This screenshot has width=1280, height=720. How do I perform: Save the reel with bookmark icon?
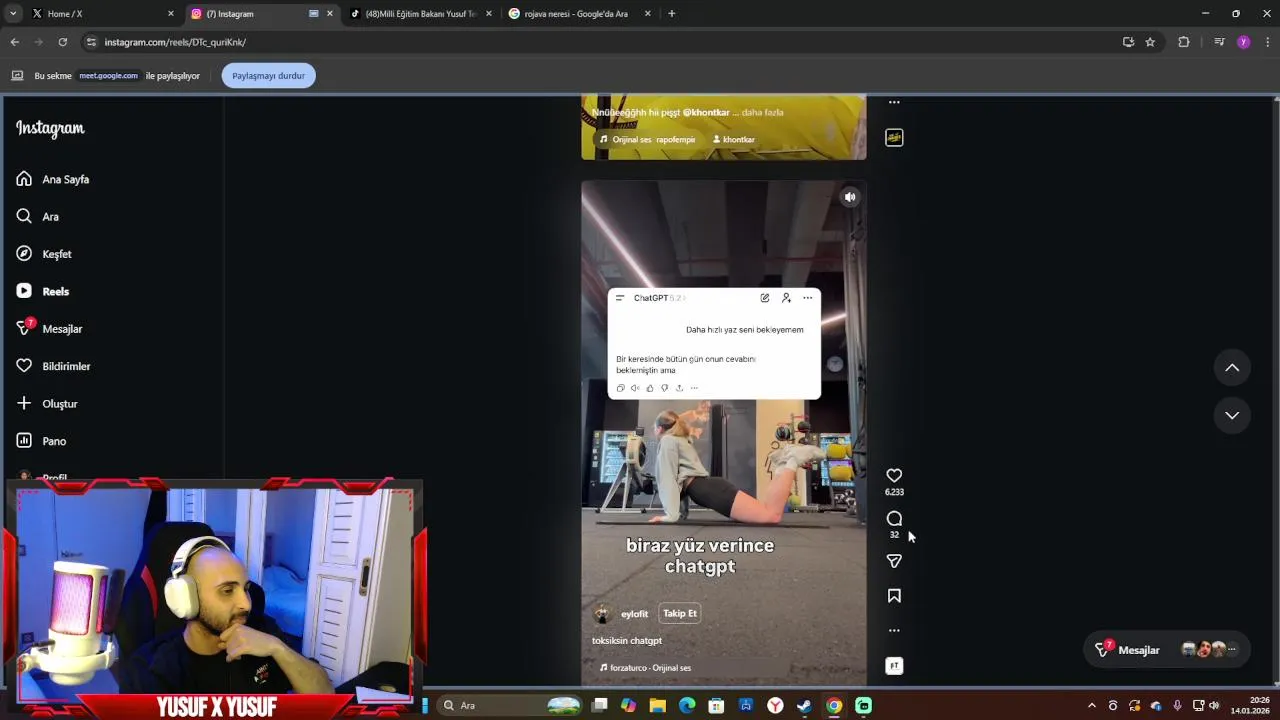point(894,596)
